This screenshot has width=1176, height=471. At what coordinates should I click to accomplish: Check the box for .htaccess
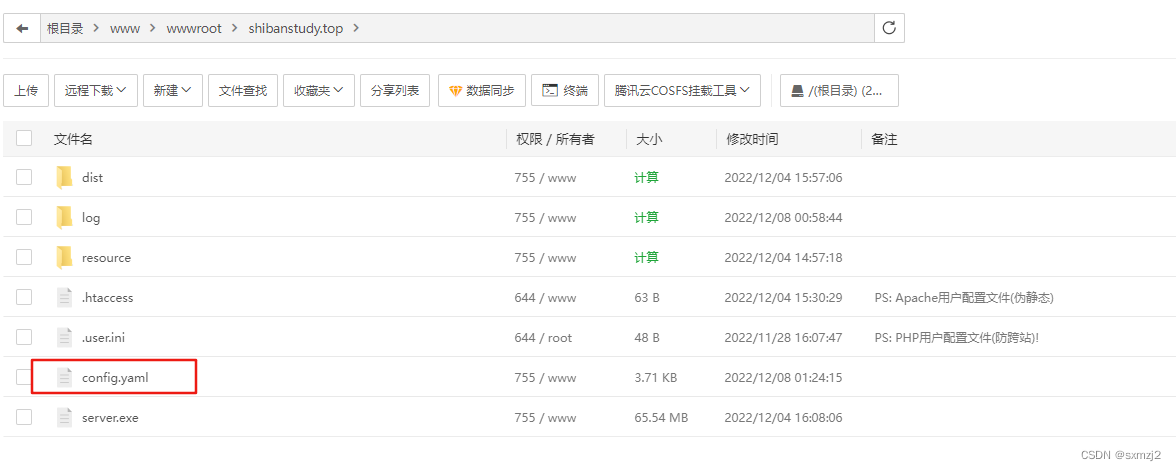24,297
